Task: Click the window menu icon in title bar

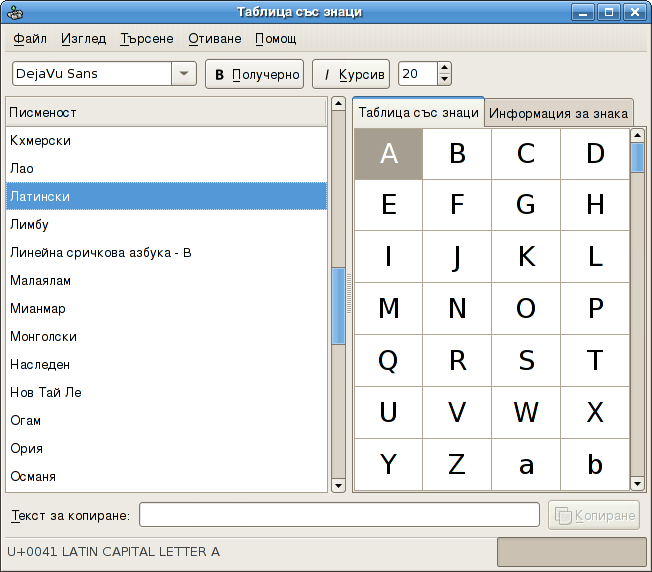Action: [x=14, y=12]
